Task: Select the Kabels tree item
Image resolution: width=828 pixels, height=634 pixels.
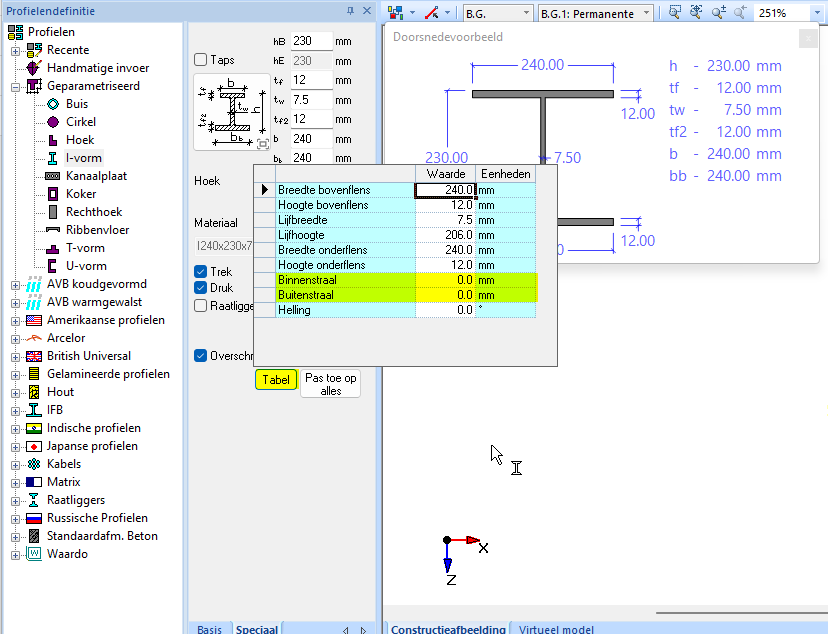Action: point(64,464)
